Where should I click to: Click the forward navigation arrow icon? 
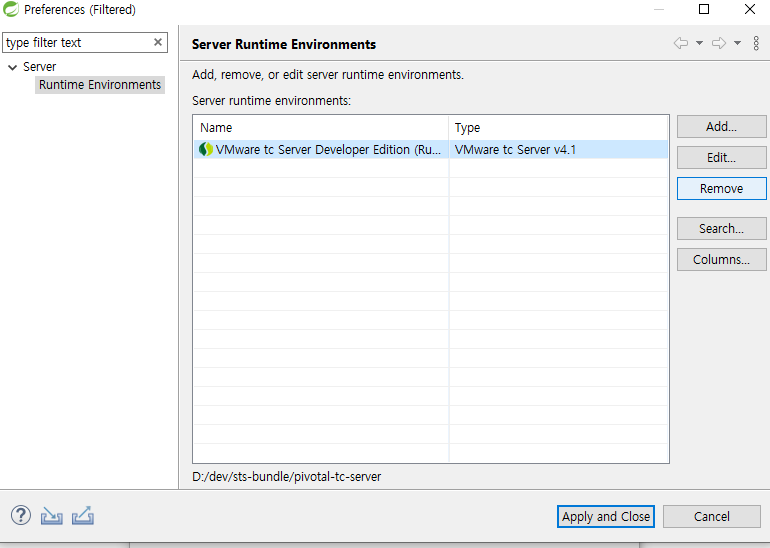719,43
